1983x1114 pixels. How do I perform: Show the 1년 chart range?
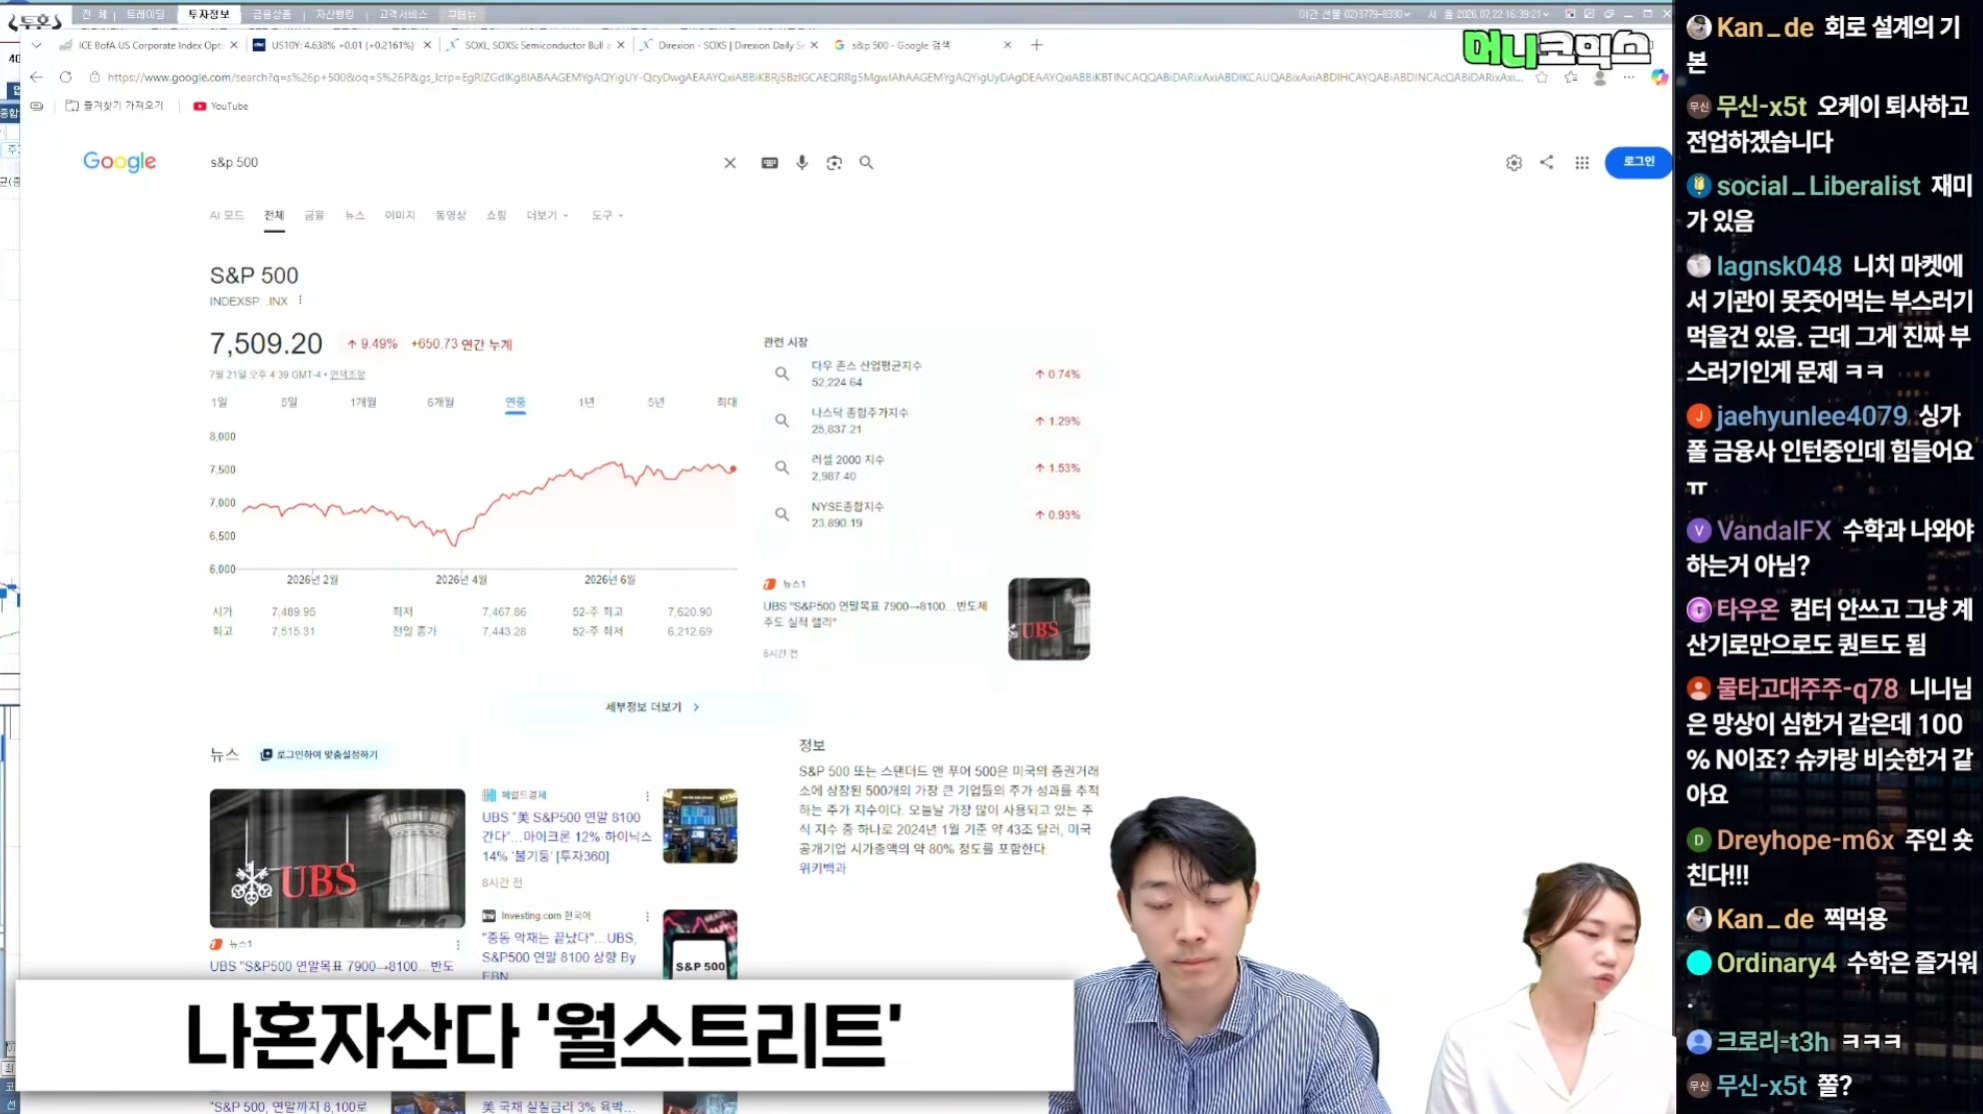[586, 403]
